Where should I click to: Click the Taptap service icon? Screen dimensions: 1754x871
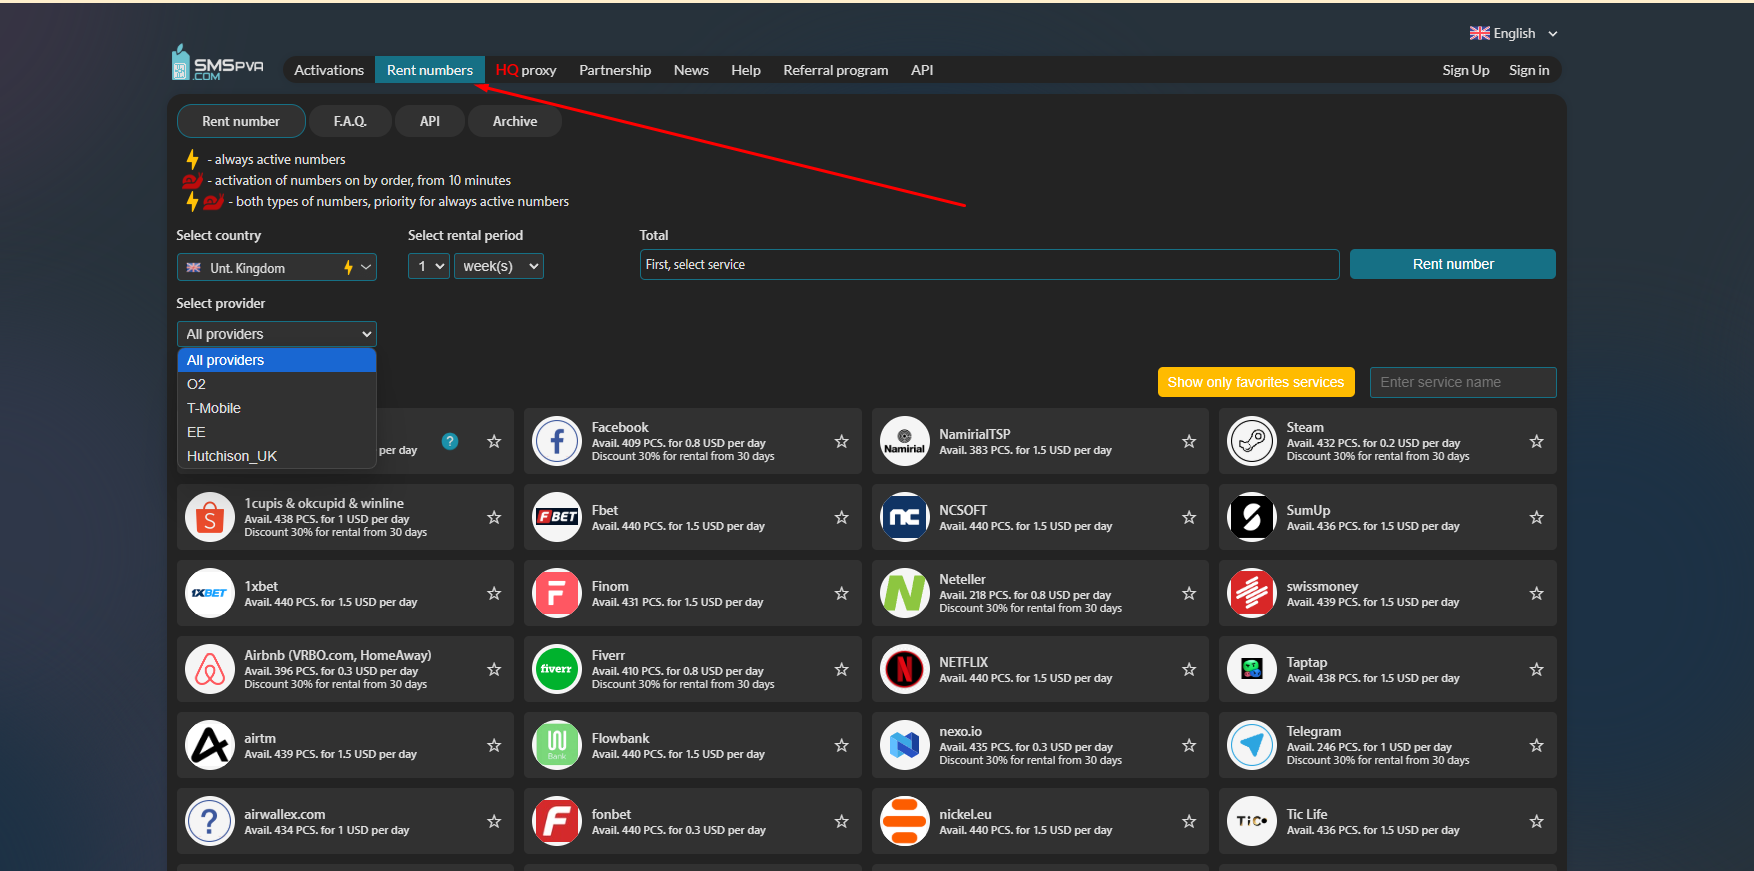pyautogui.click(x=1252, y=669)
